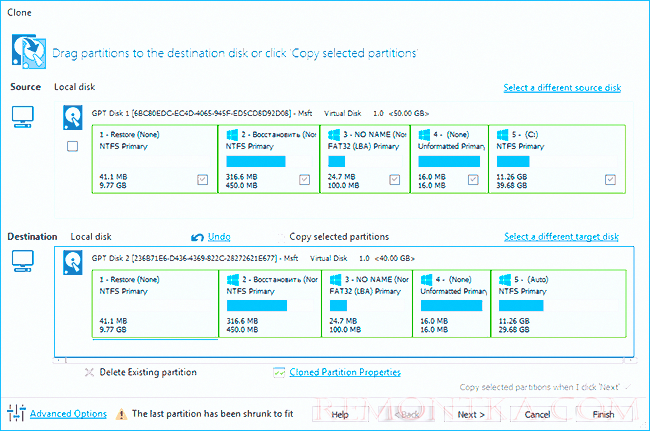Click the Advanced Options sliders icon
This screenshot has height=431, width=650.
click(17, 413)
